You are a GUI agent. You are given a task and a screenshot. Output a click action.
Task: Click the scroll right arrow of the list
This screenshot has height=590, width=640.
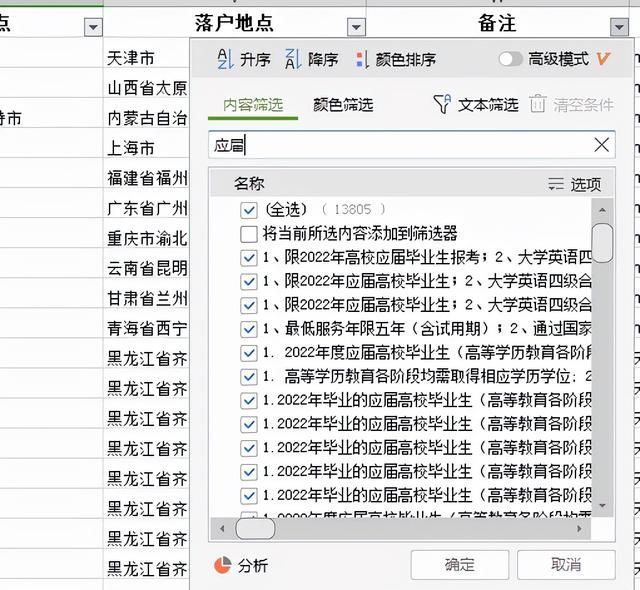coord(579,529)
